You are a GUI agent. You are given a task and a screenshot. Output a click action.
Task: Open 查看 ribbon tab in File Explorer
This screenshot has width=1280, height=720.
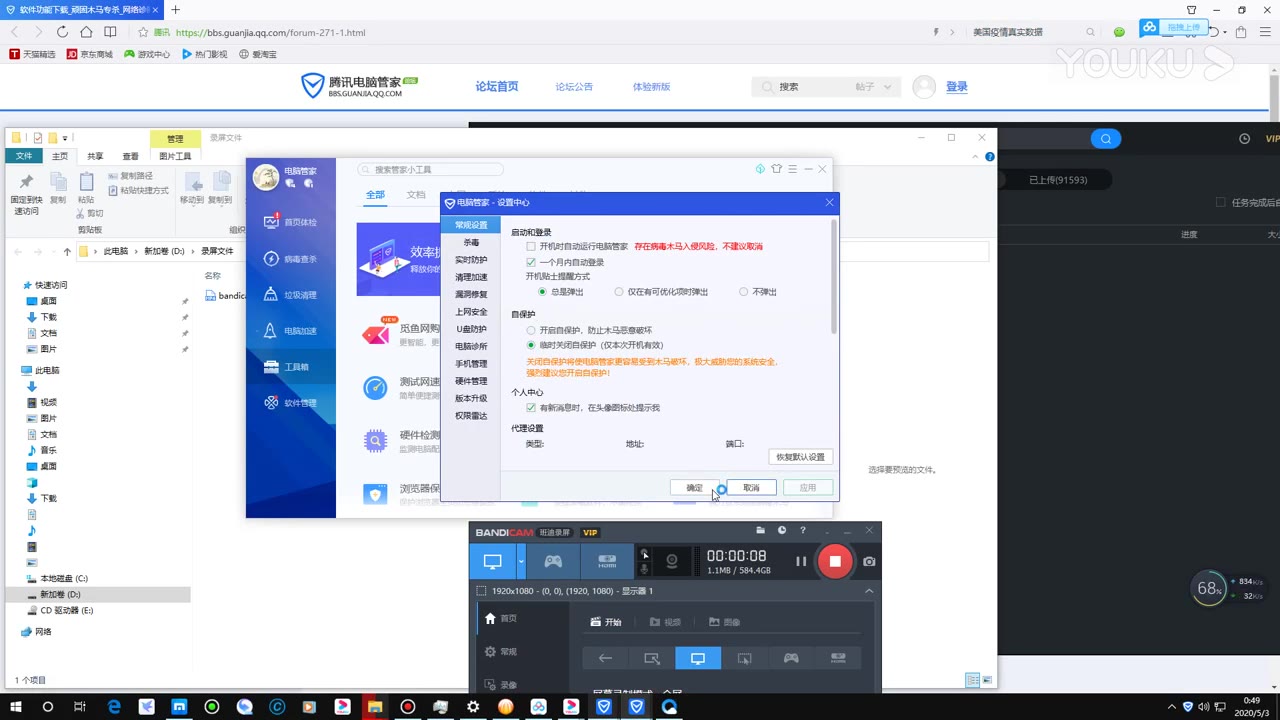click(130, 156)
